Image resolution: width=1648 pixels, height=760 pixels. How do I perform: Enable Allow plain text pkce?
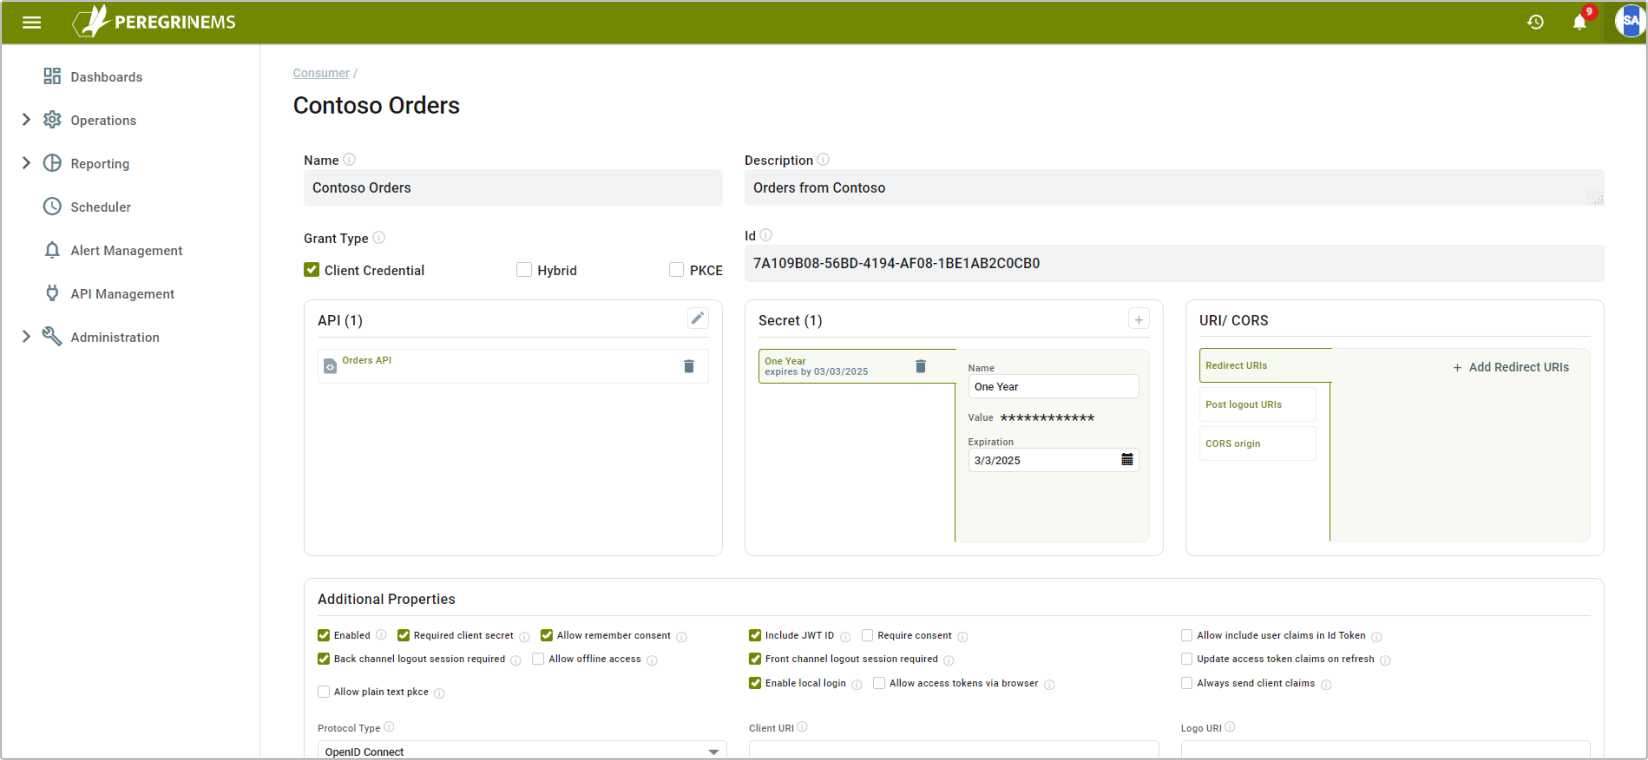pos(324,692)
